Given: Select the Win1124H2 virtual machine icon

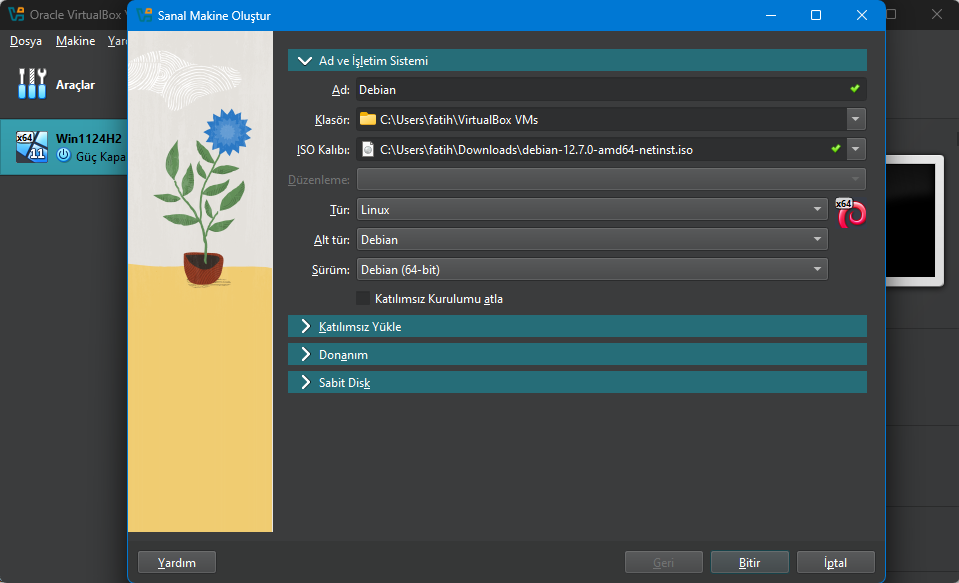Looking at the screenshot, I should (32, 147).
